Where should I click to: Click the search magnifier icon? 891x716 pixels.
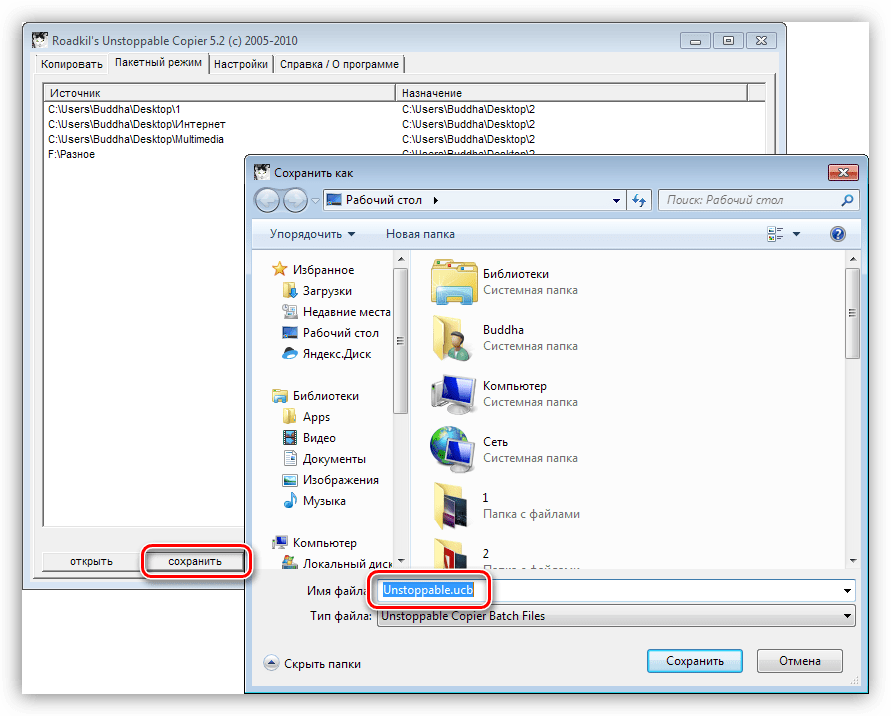(847, 200)
